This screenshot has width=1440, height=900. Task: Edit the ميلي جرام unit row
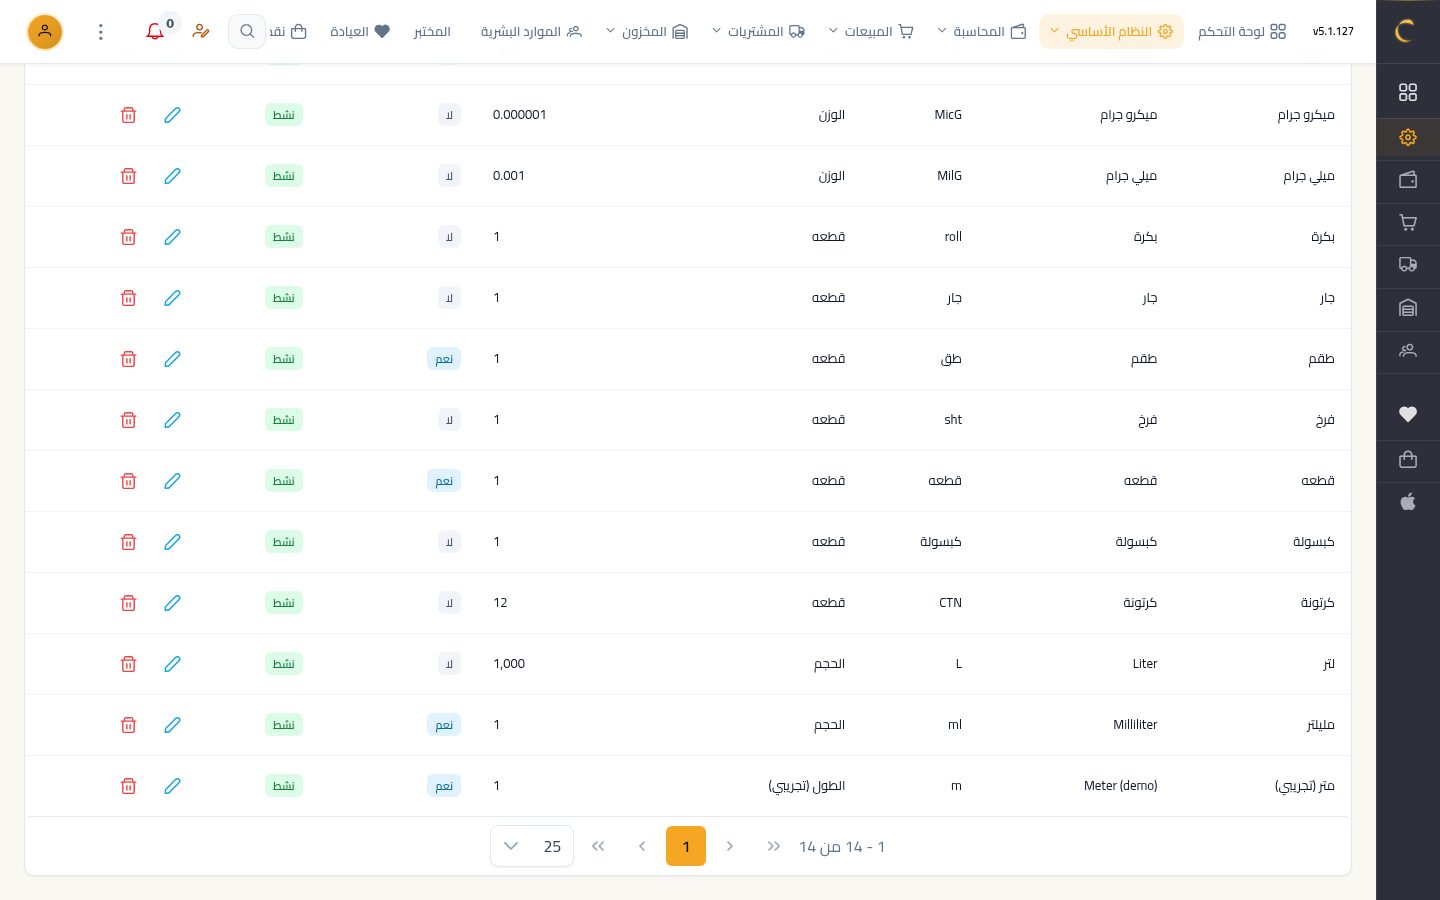[x=172, y=176]
